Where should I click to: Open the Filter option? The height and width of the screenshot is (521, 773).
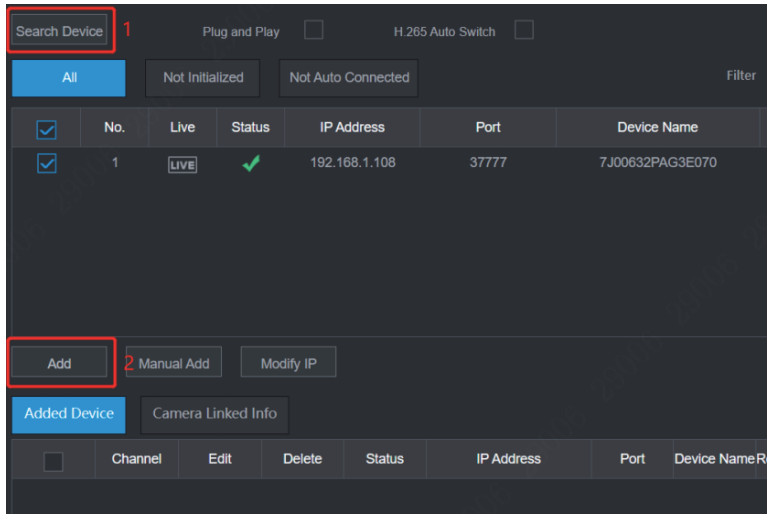pos(740,76)
